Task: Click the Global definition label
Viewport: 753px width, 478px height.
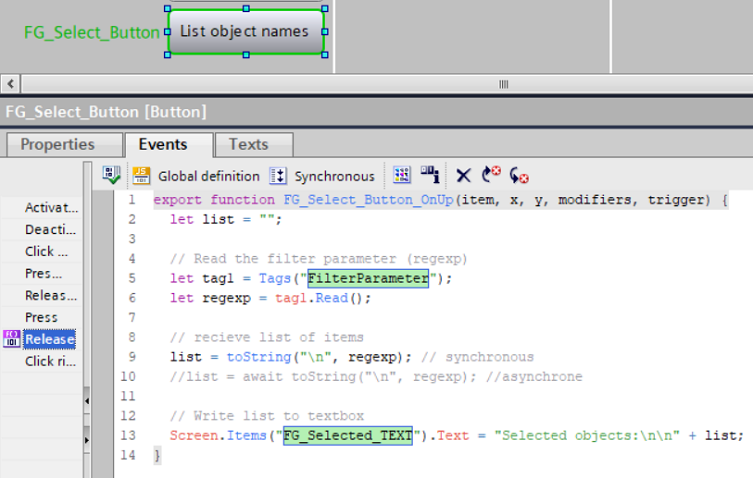Action: 209,176
